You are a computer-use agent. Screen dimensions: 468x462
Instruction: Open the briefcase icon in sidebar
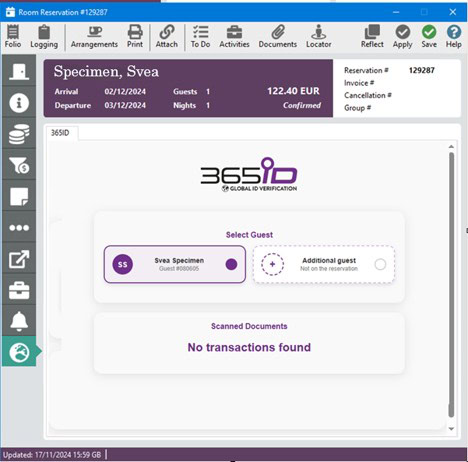click(19, 290)
